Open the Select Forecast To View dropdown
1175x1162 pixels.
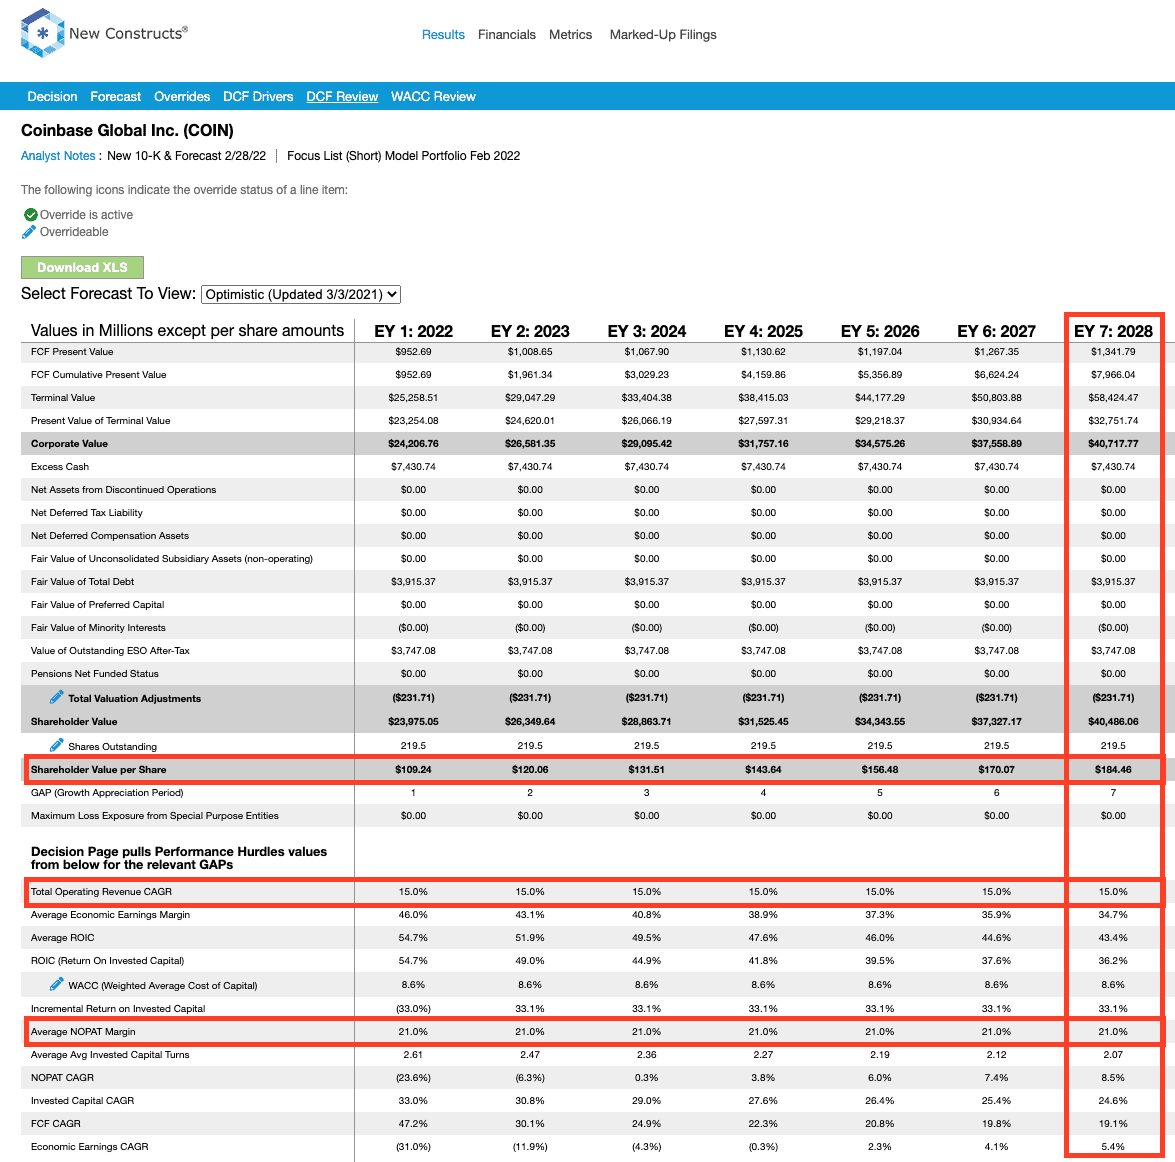[300, 294]
